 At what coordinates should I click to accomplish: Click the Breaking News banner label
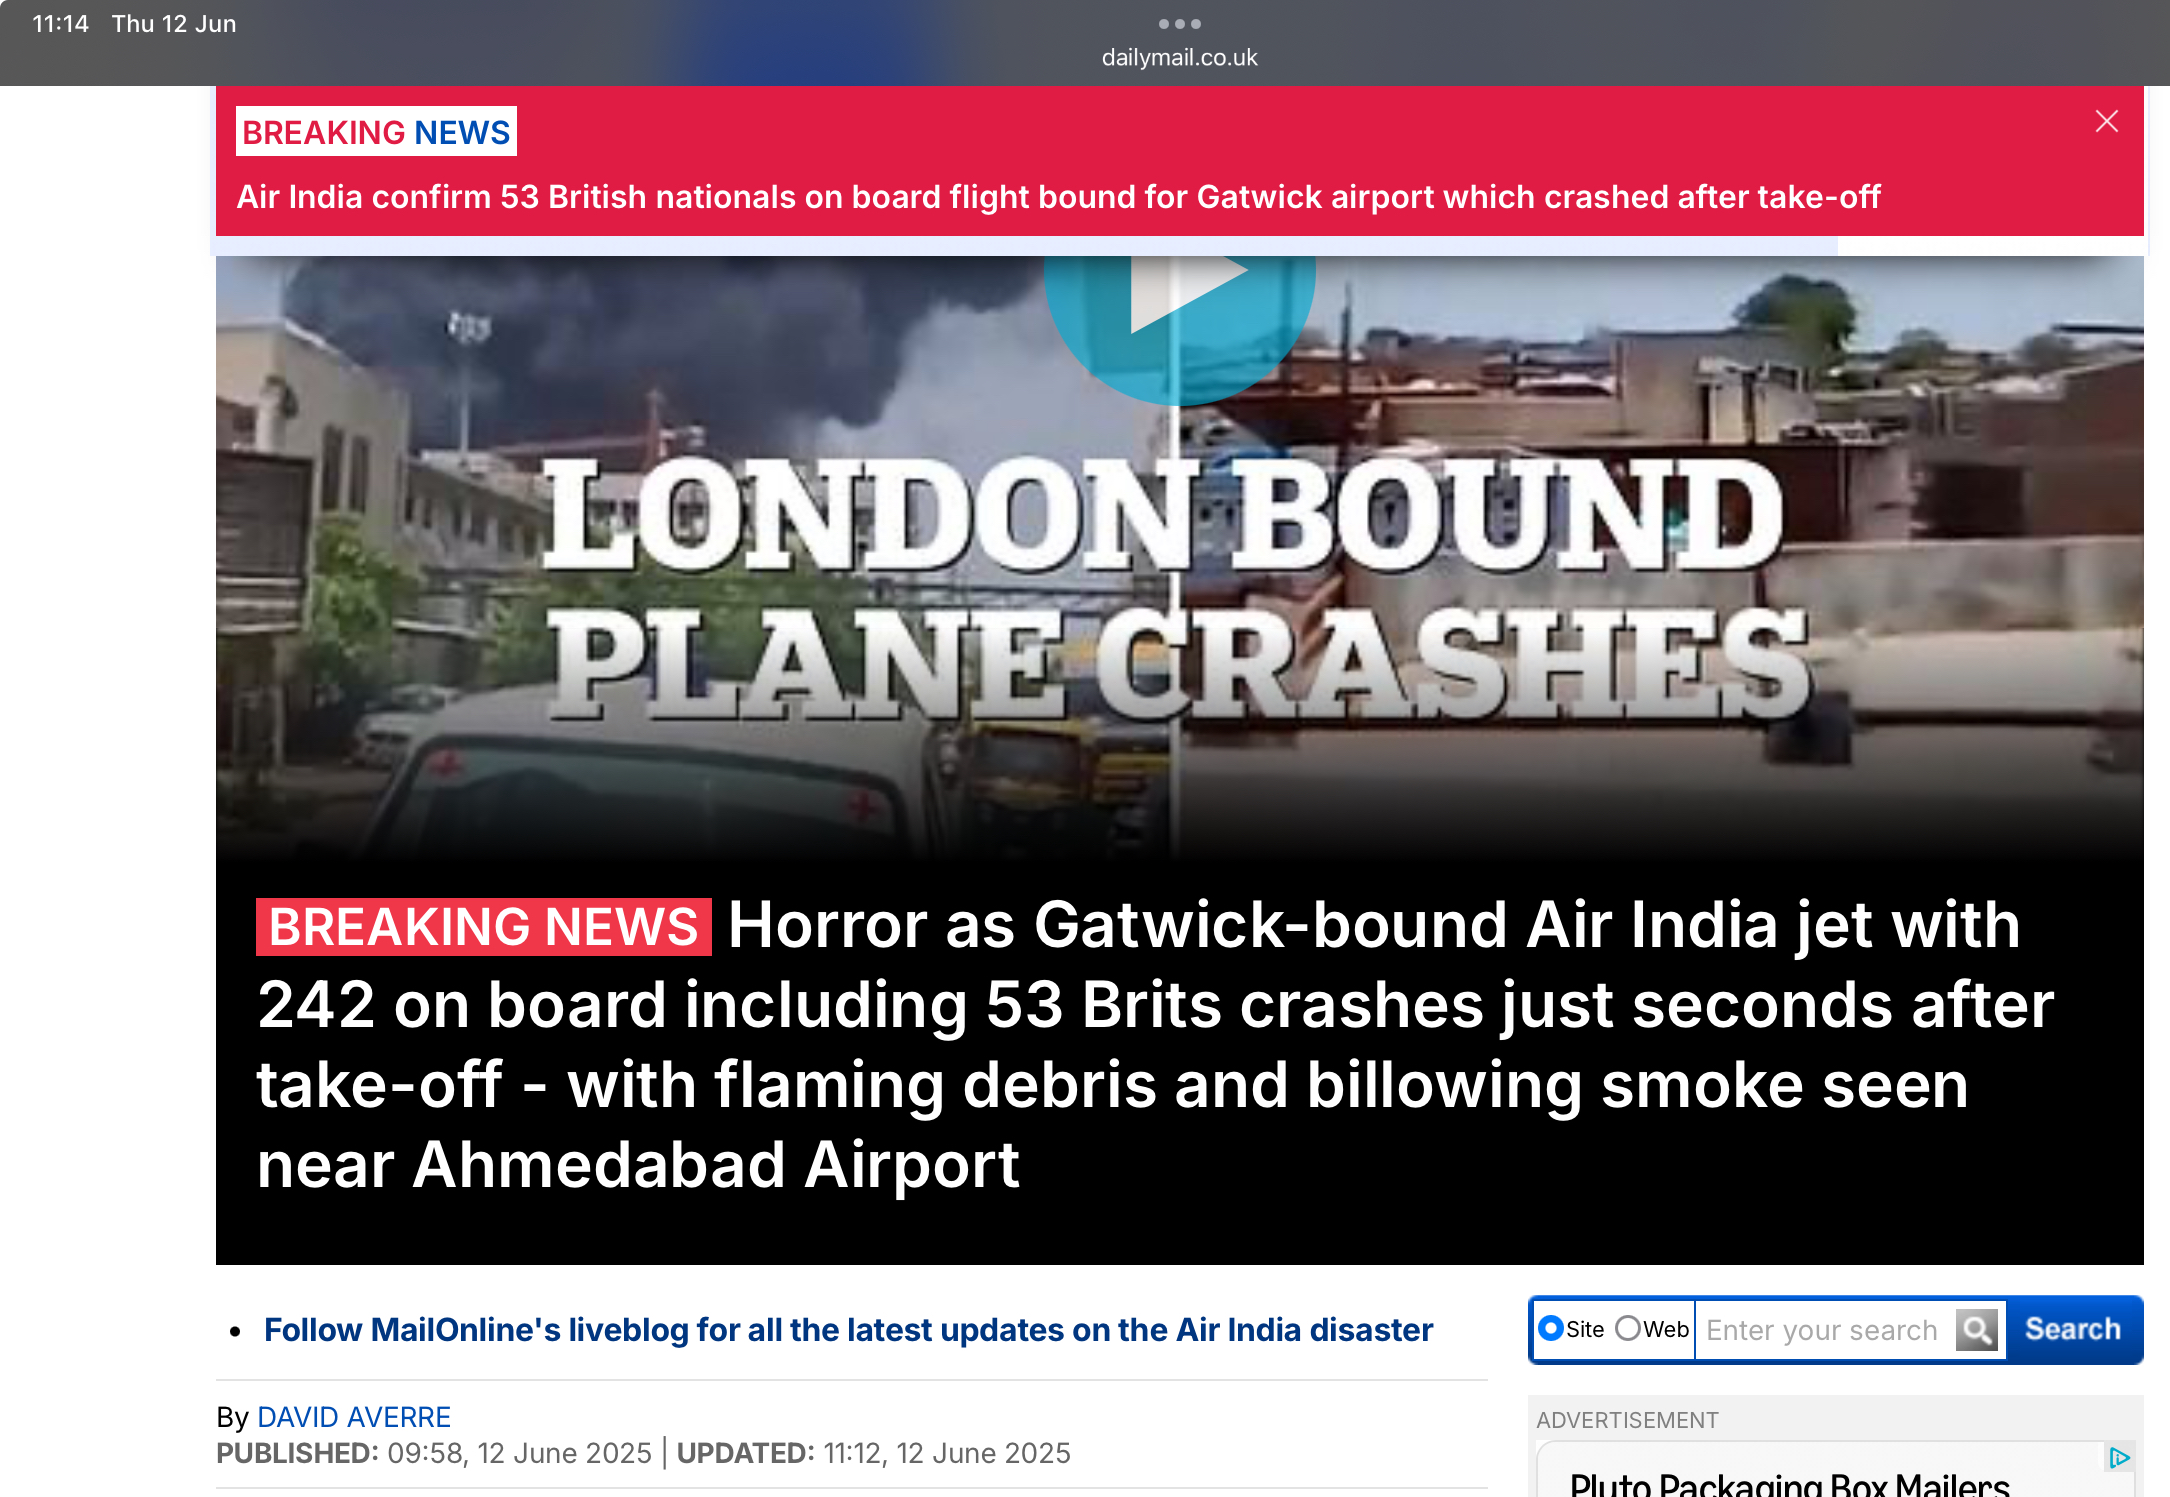[376, 132]
